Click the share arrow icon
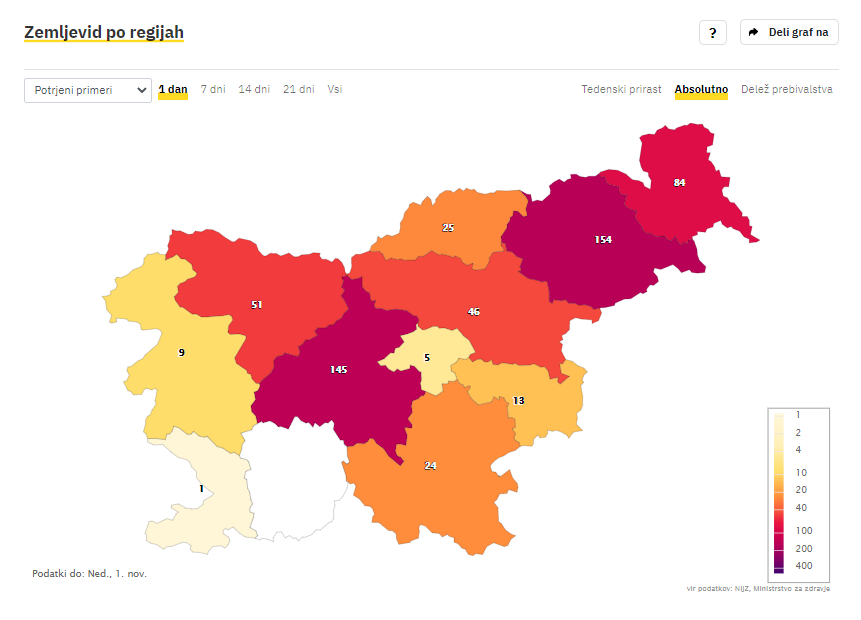Screen dimensions: 861x620 pyautogui.click(x=753, y=32)
